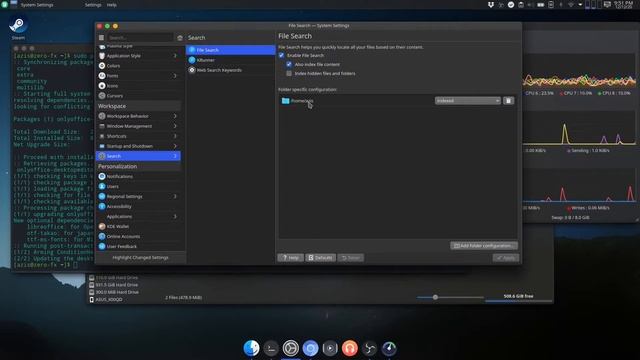Click the Colors settings icon

(102, 66)
